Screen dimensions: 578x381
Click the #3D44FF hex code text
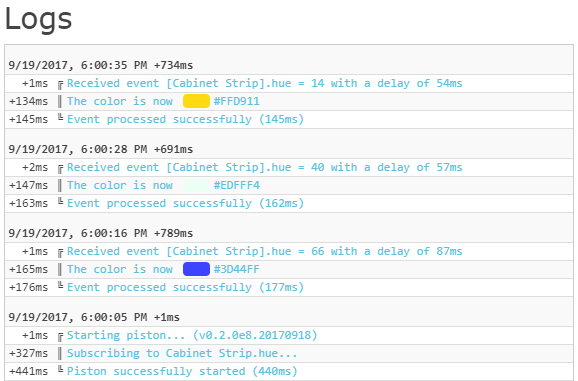pos(237,269)
